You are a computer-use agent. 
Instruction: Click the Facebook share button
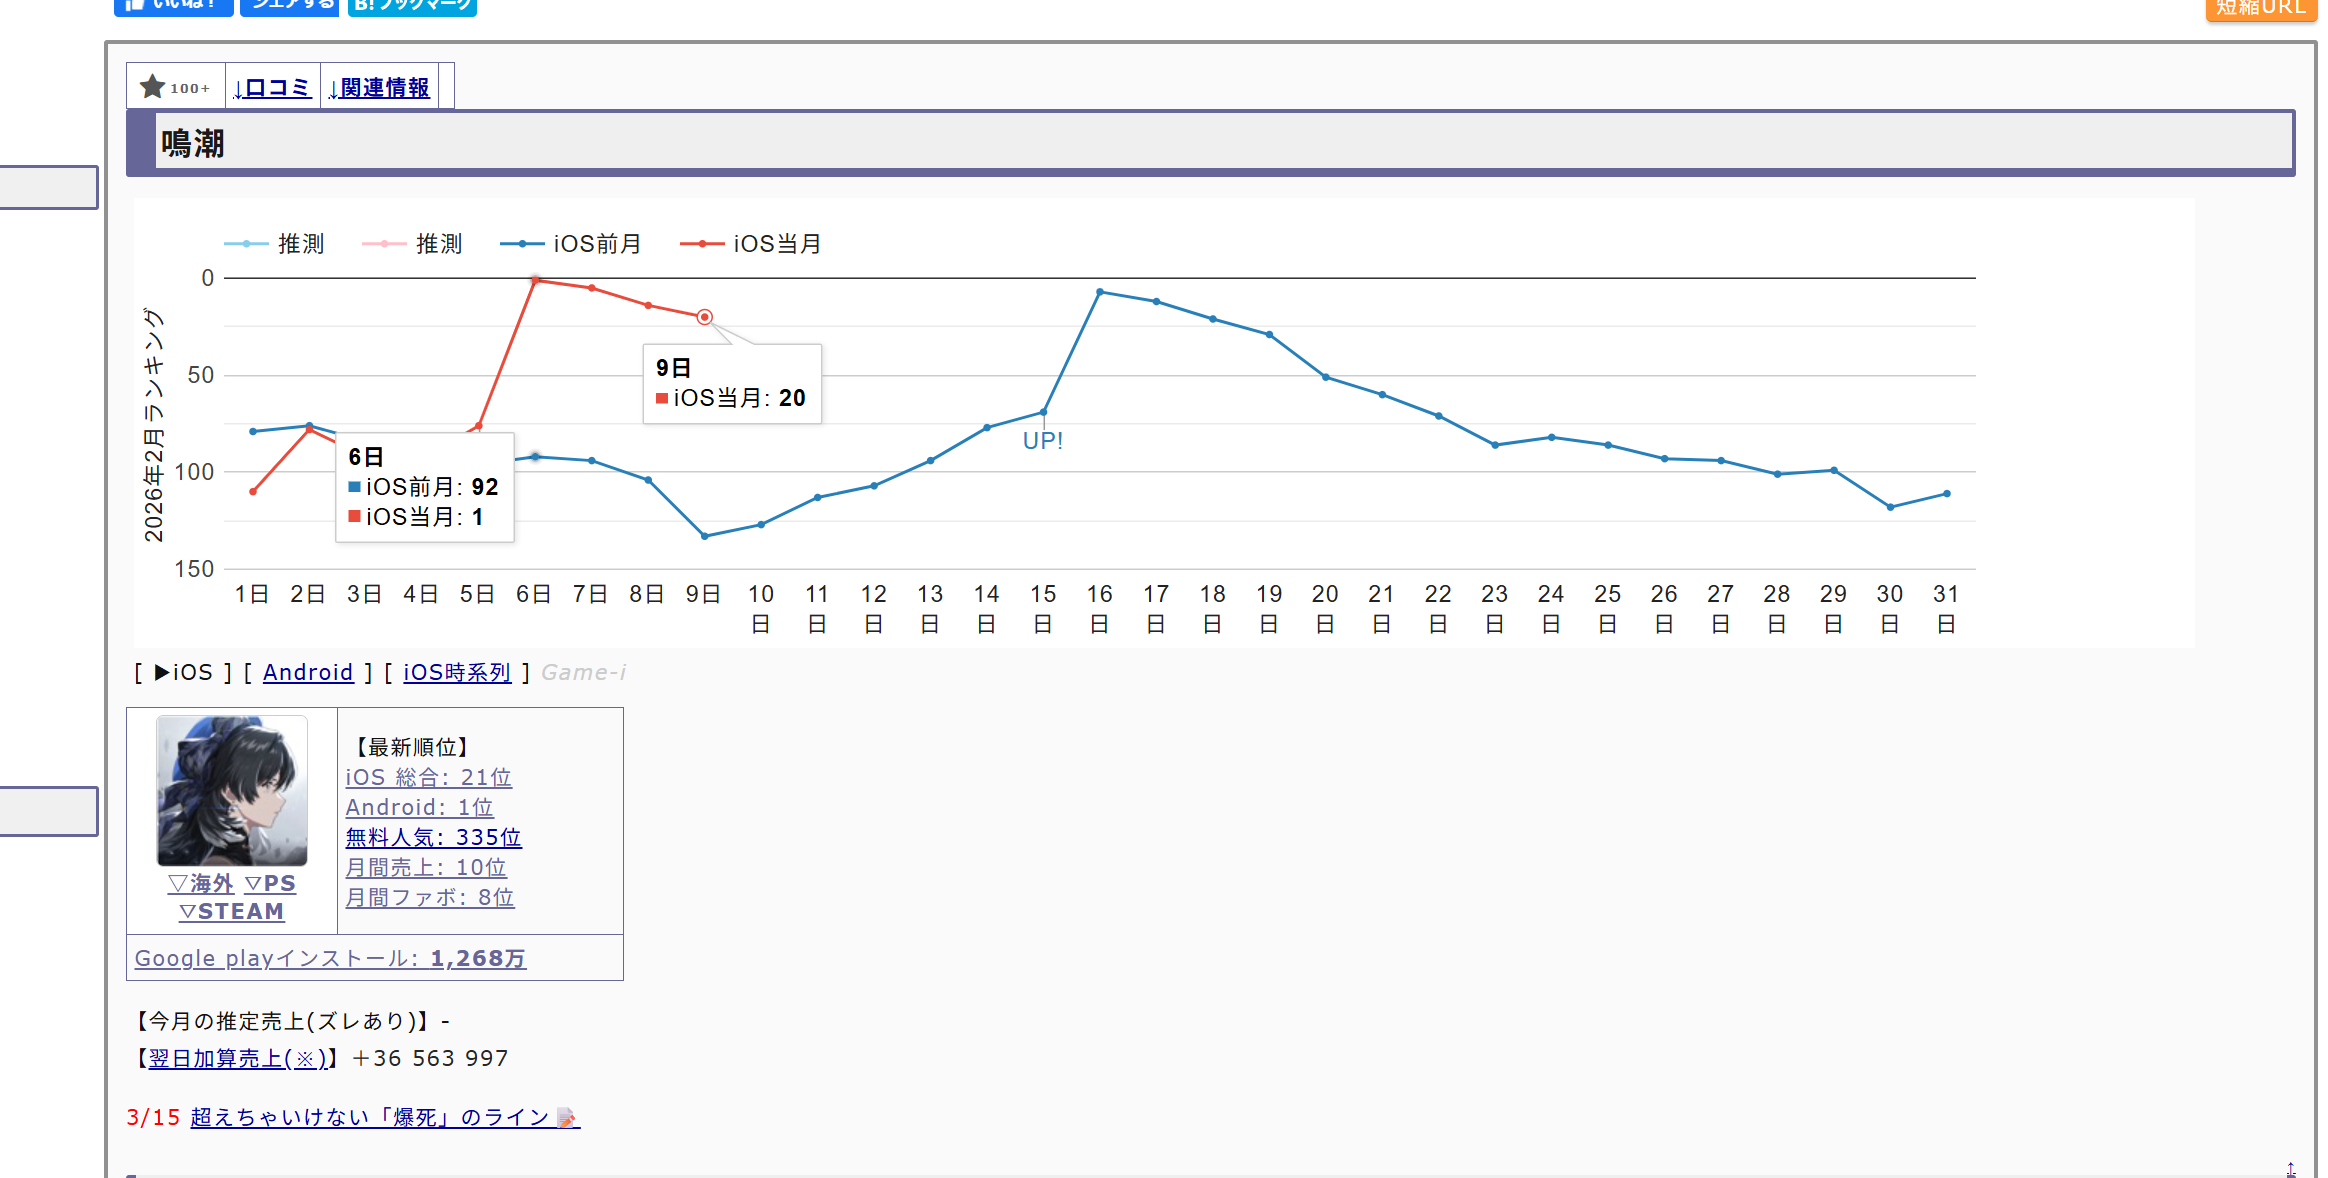pyautogui.click(x=290, y=5)
